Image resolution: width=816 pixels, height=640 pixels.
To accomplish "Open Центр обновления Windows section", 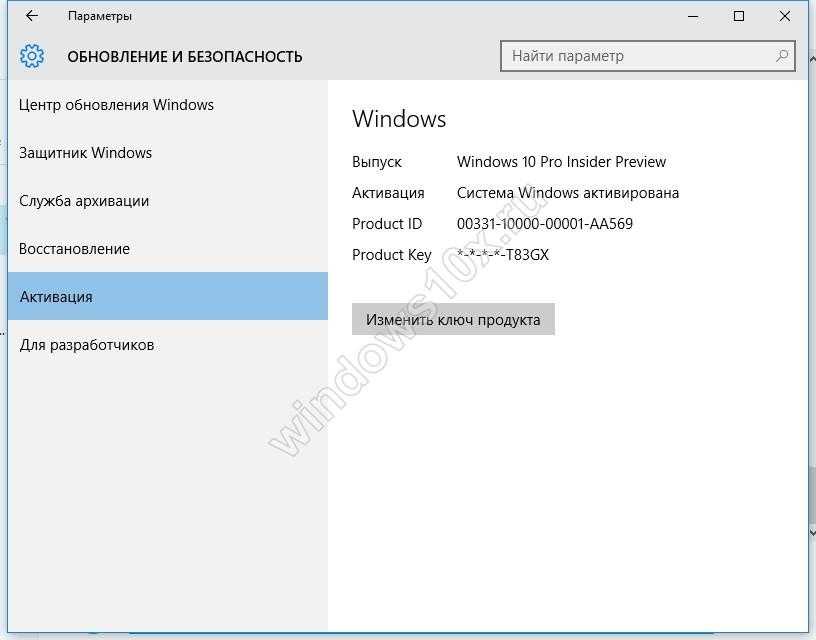I will 116,105.
